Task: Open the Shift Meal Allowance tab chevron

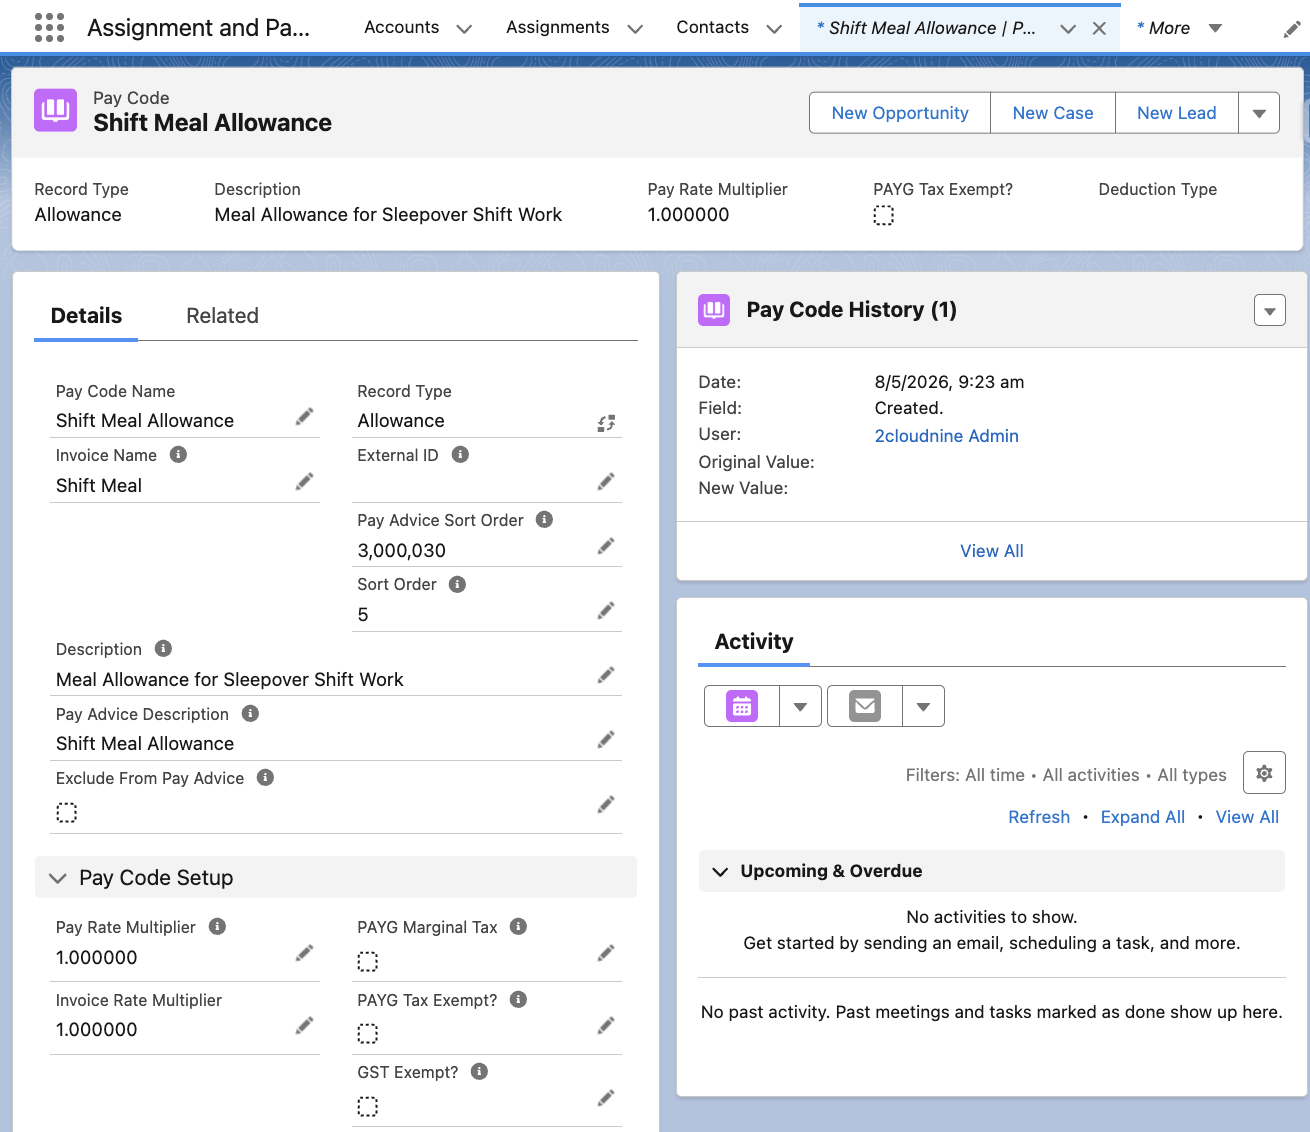Action: tap(1068, 29)
